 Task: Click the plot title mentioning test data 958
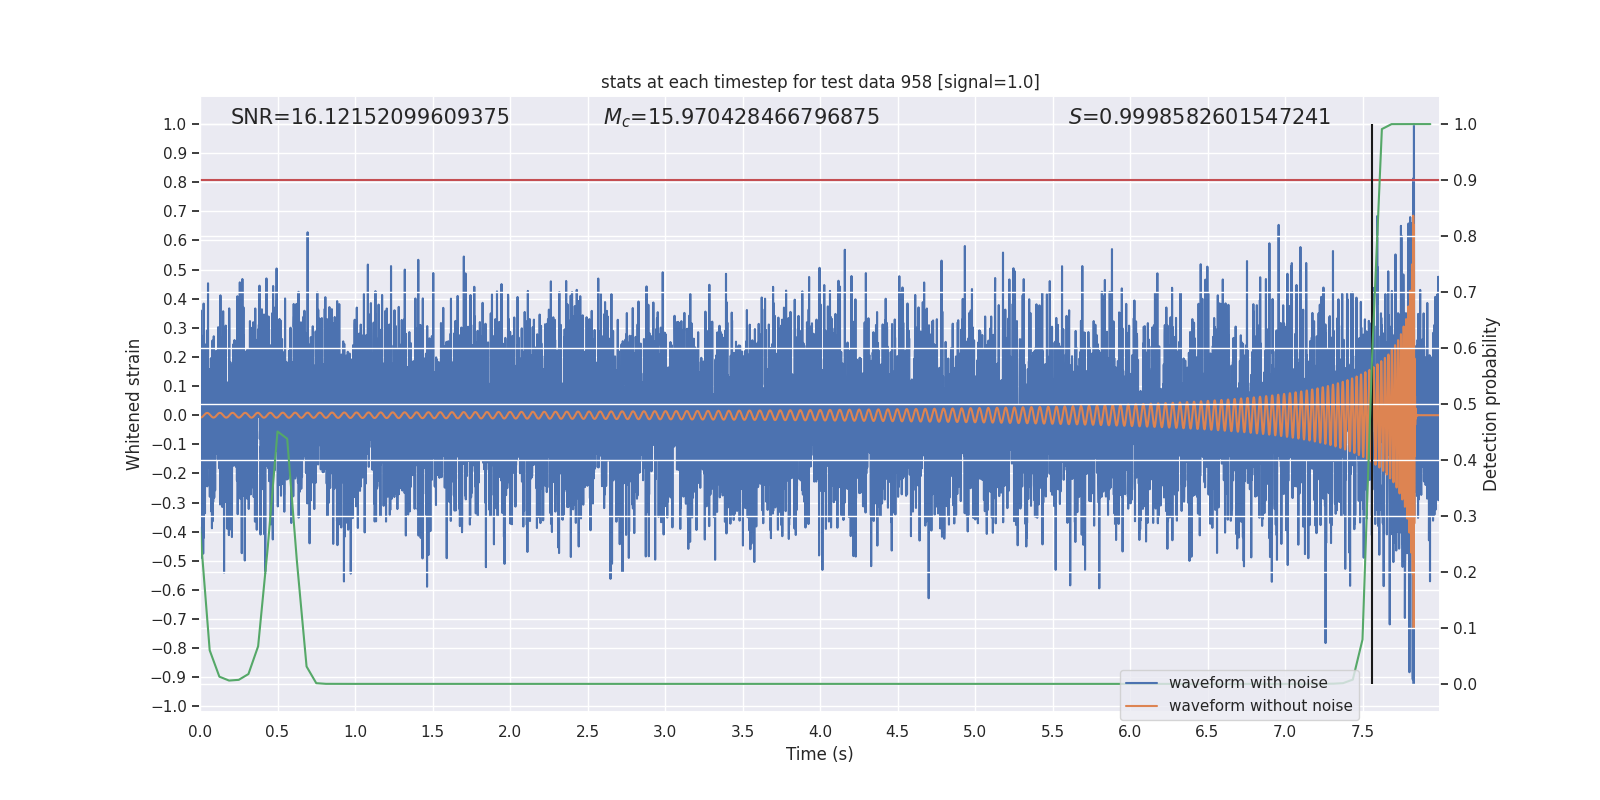820,82
